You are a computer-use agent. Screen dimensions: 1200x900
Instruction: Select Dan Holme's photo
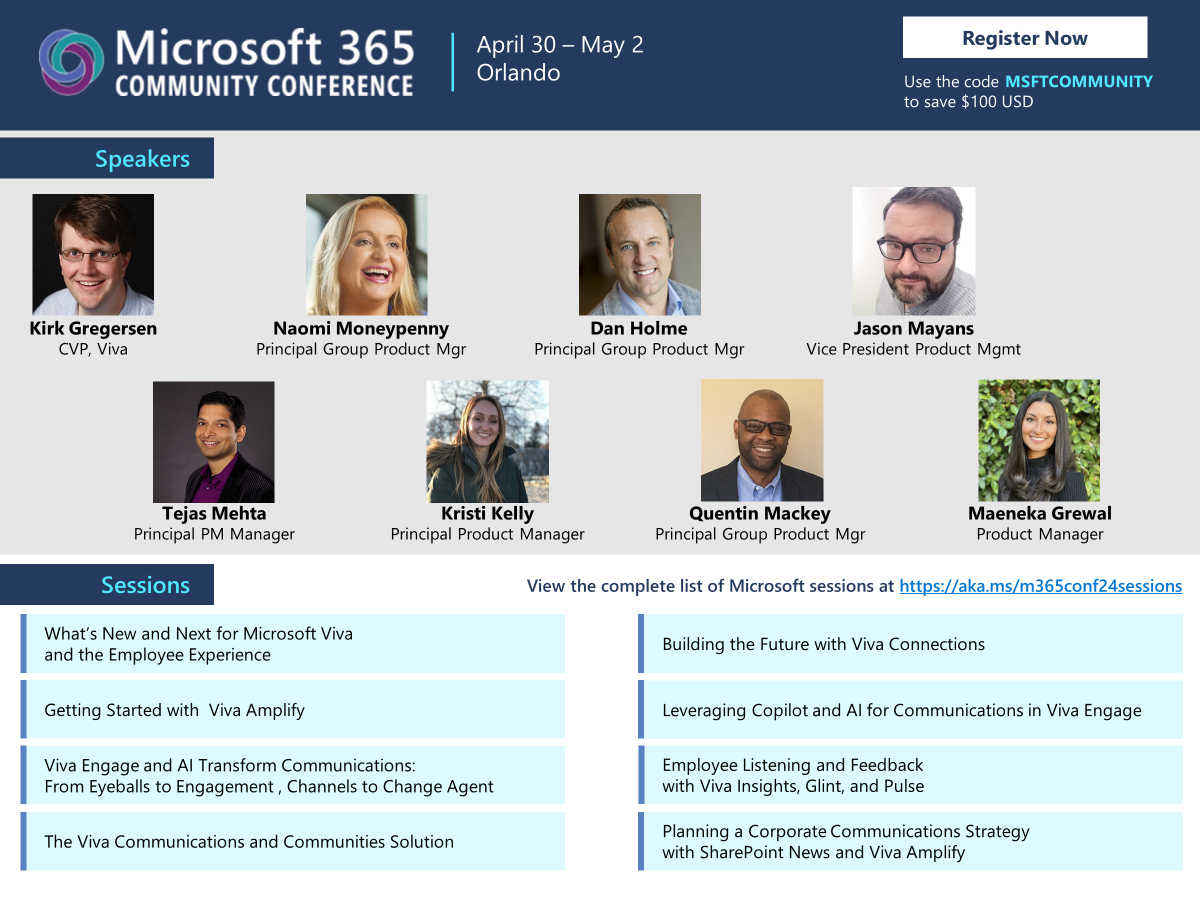(639, 253)
